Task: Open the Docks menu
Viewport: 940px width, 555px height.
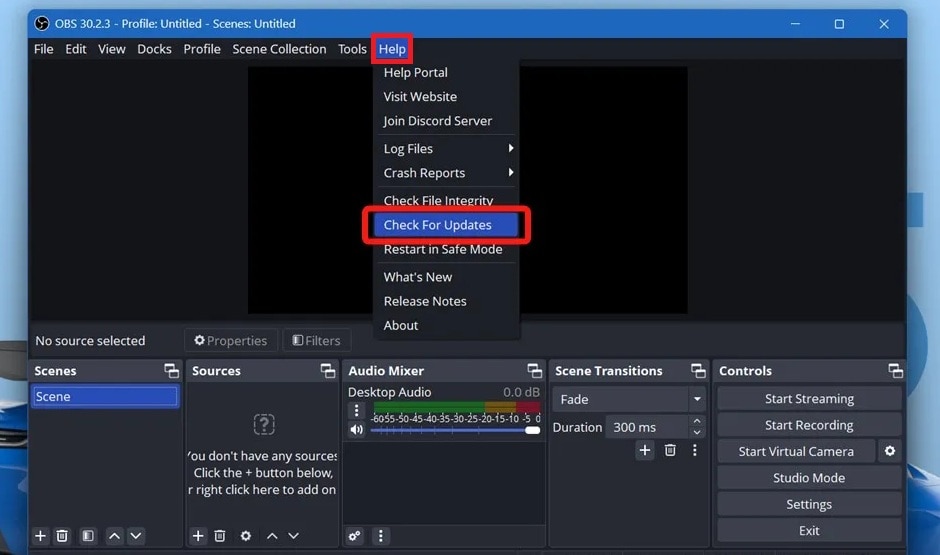Action: tap(154, 49)
